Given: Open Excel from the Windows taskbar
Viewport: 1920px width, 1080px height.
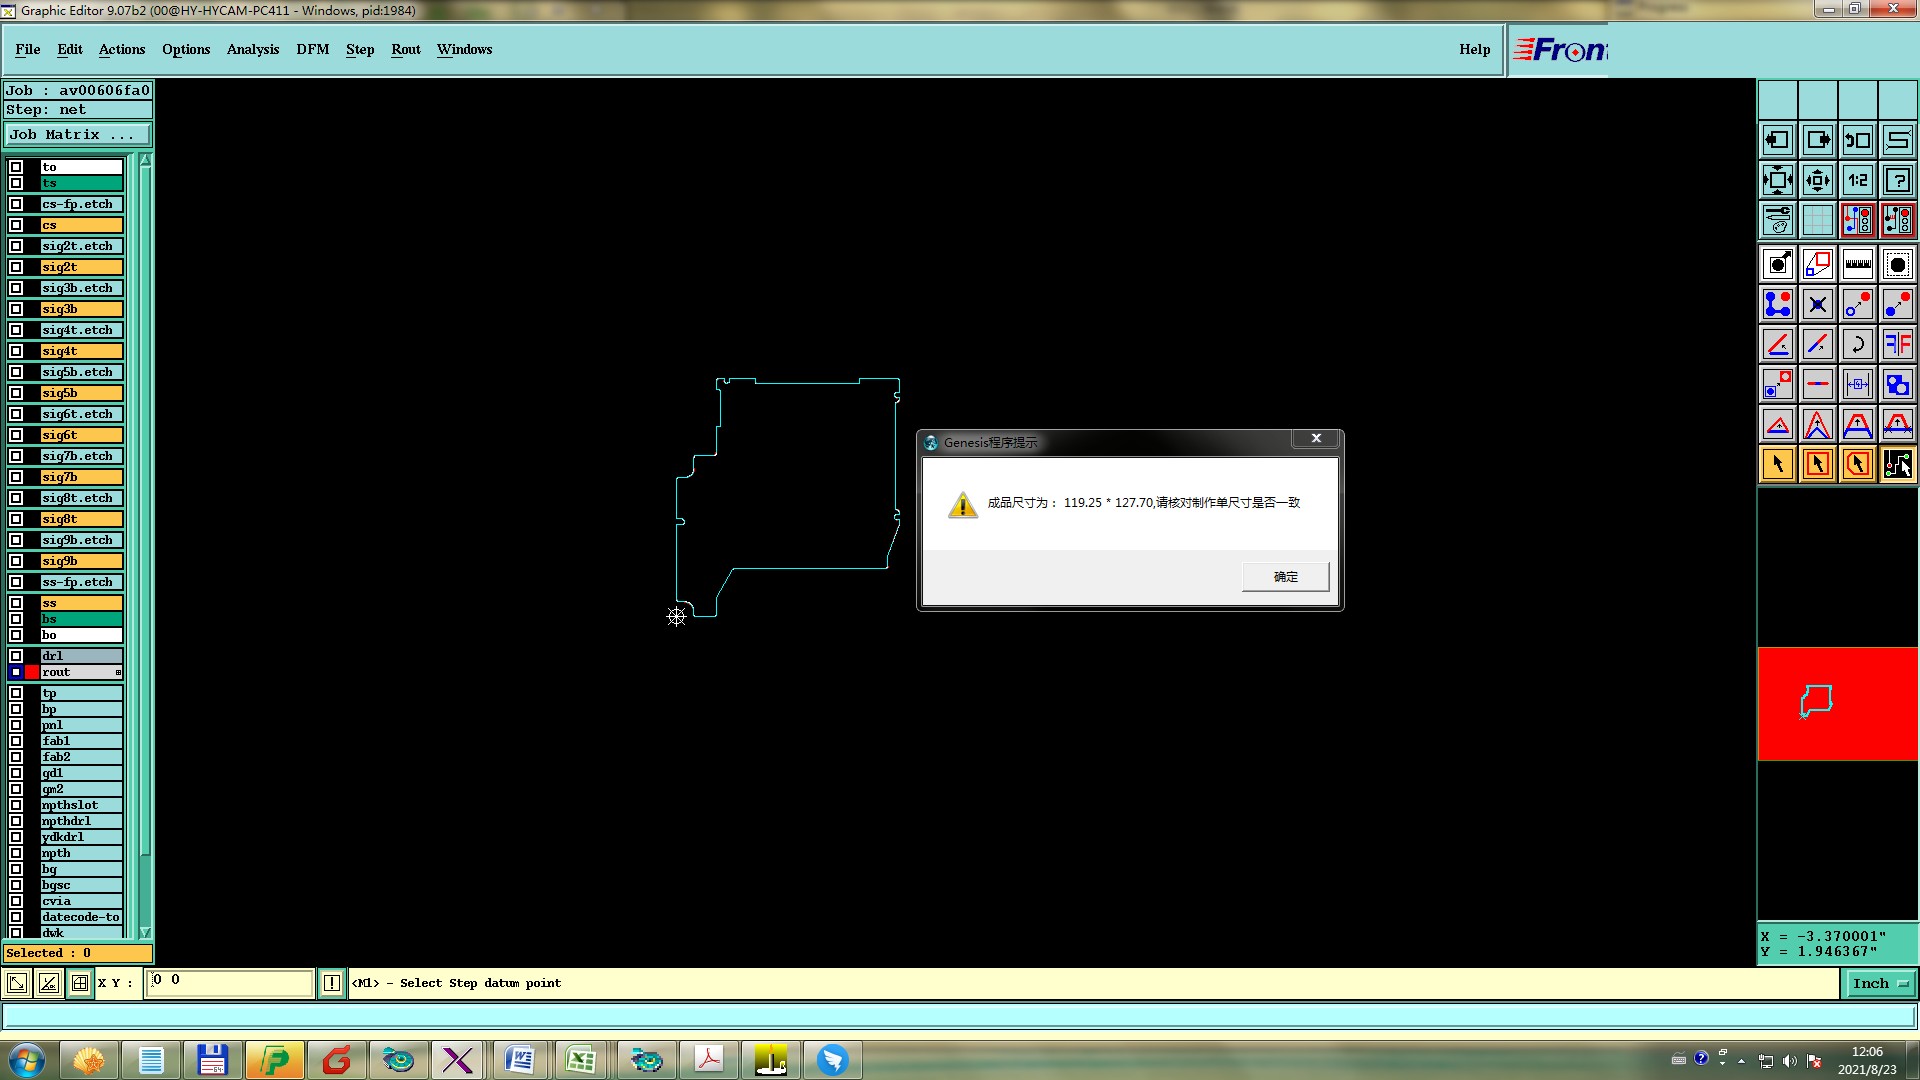Looking at the screenshot, I should 581,1060.
